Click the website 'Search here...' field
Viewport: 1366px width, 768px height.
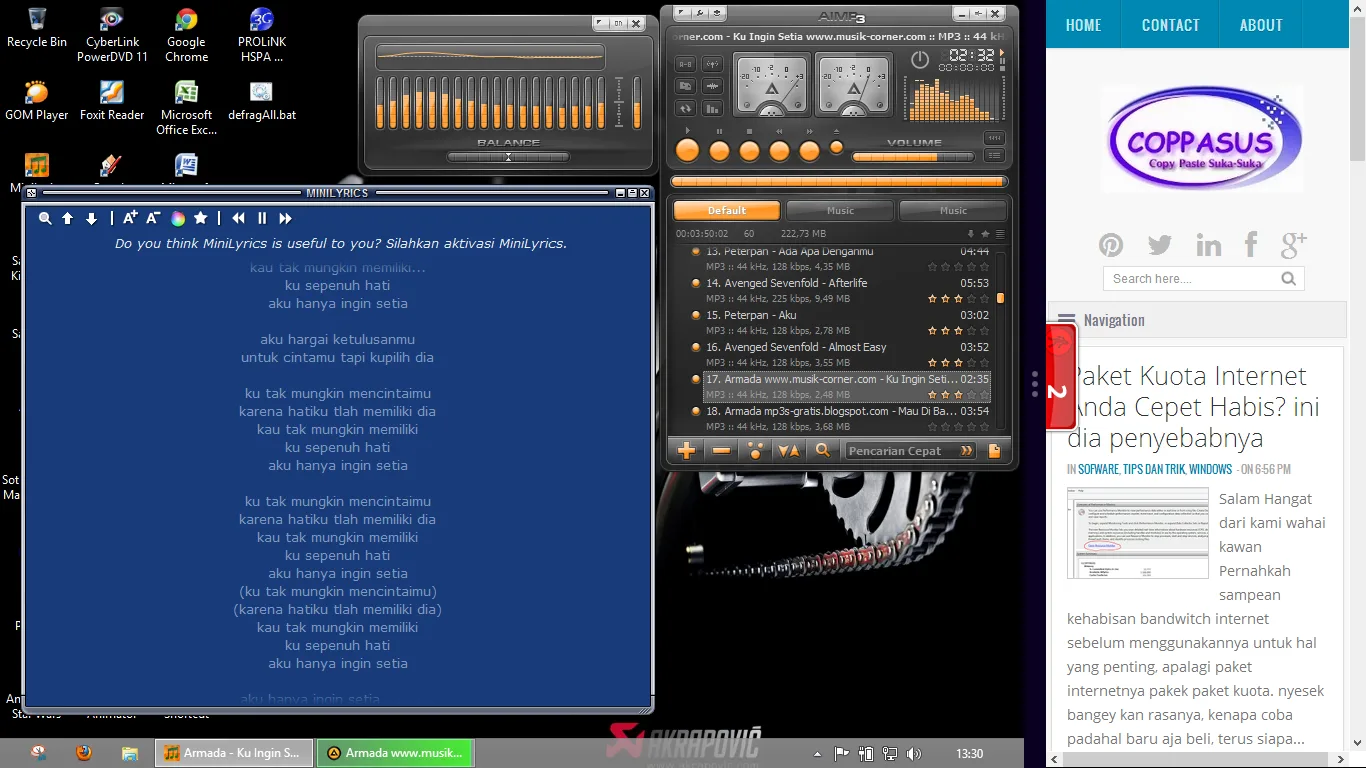pos(1193,279)
